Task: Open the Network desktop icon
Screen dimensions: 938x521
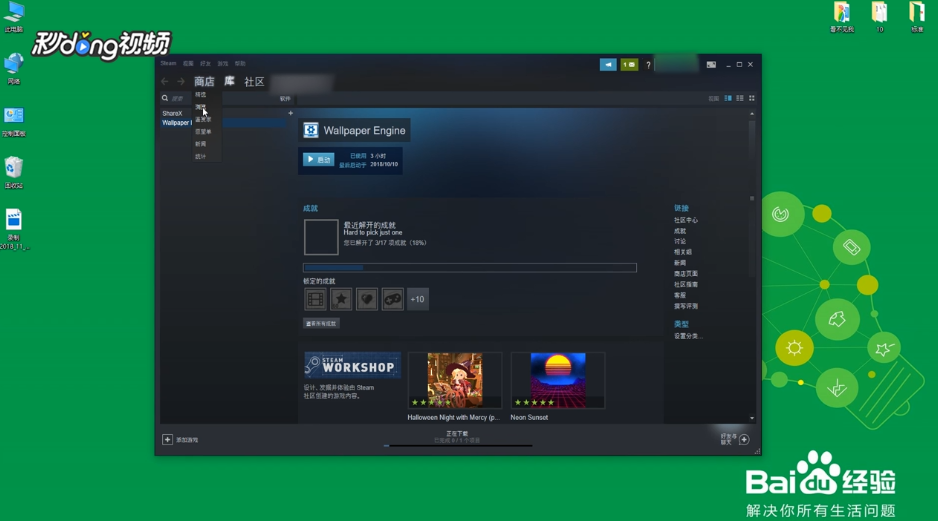Action: coord(14,68)
